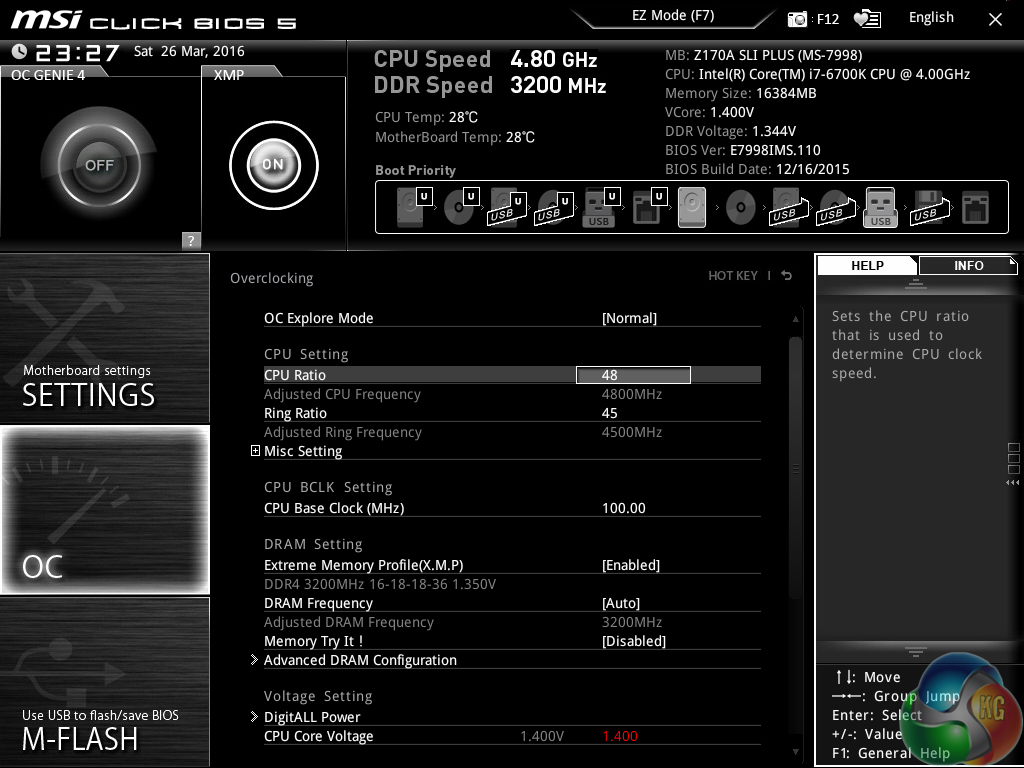Click the date Sat 26 Mar, 2016
This screenshot has width=1024, height=768.
point(189,52)
